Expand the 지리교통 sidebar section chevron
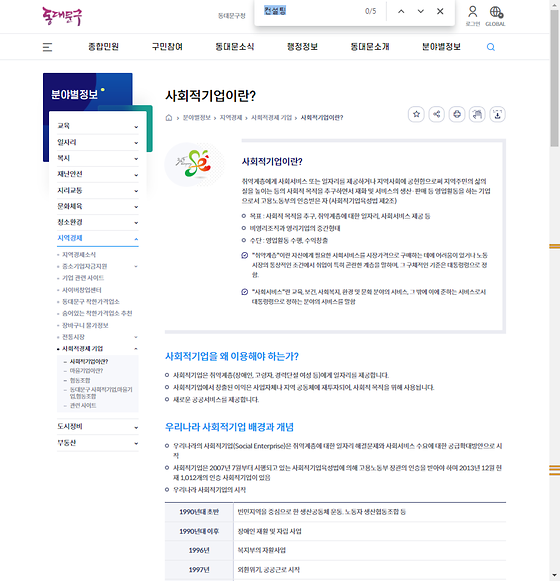This screenshot has width=560, height=581. coord(136,191)
